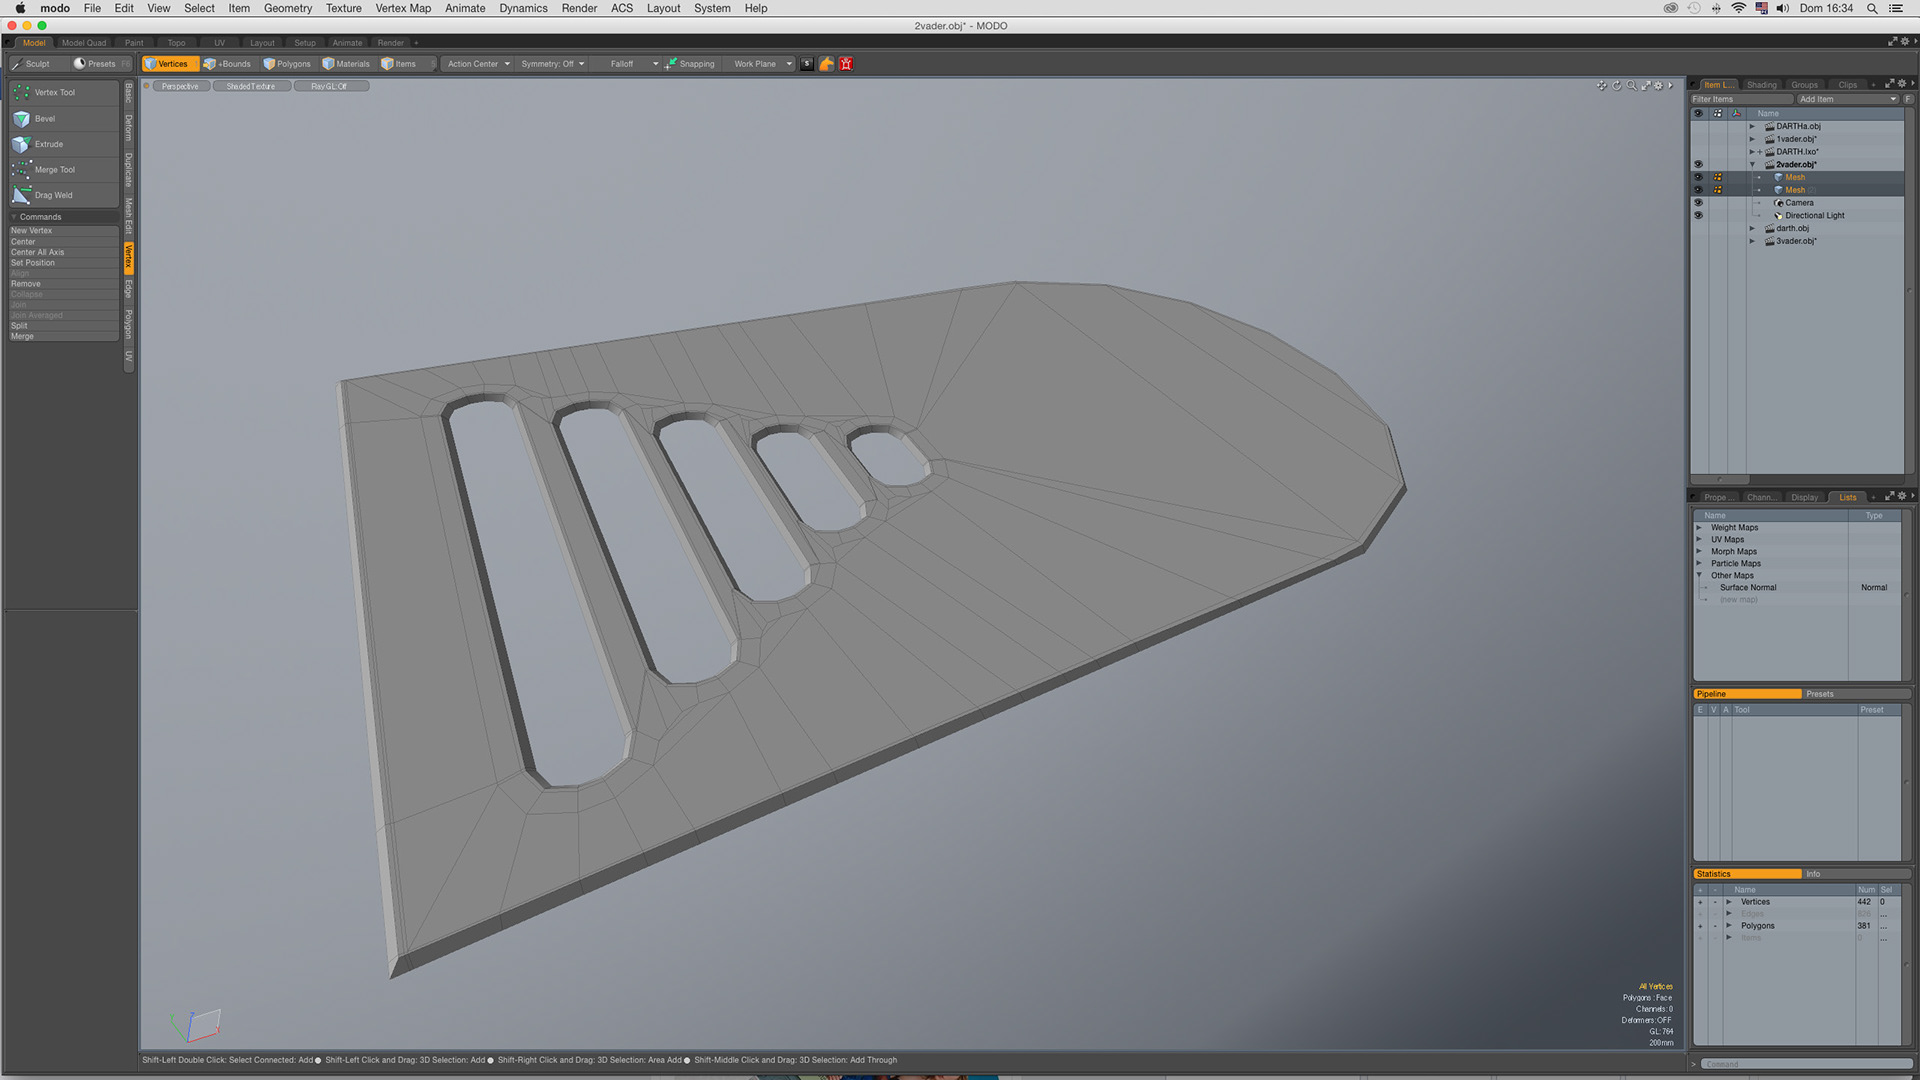
Task: Open the Symmetry: Off dropdown
Action: pyautogui.click(x=552, y=64)
